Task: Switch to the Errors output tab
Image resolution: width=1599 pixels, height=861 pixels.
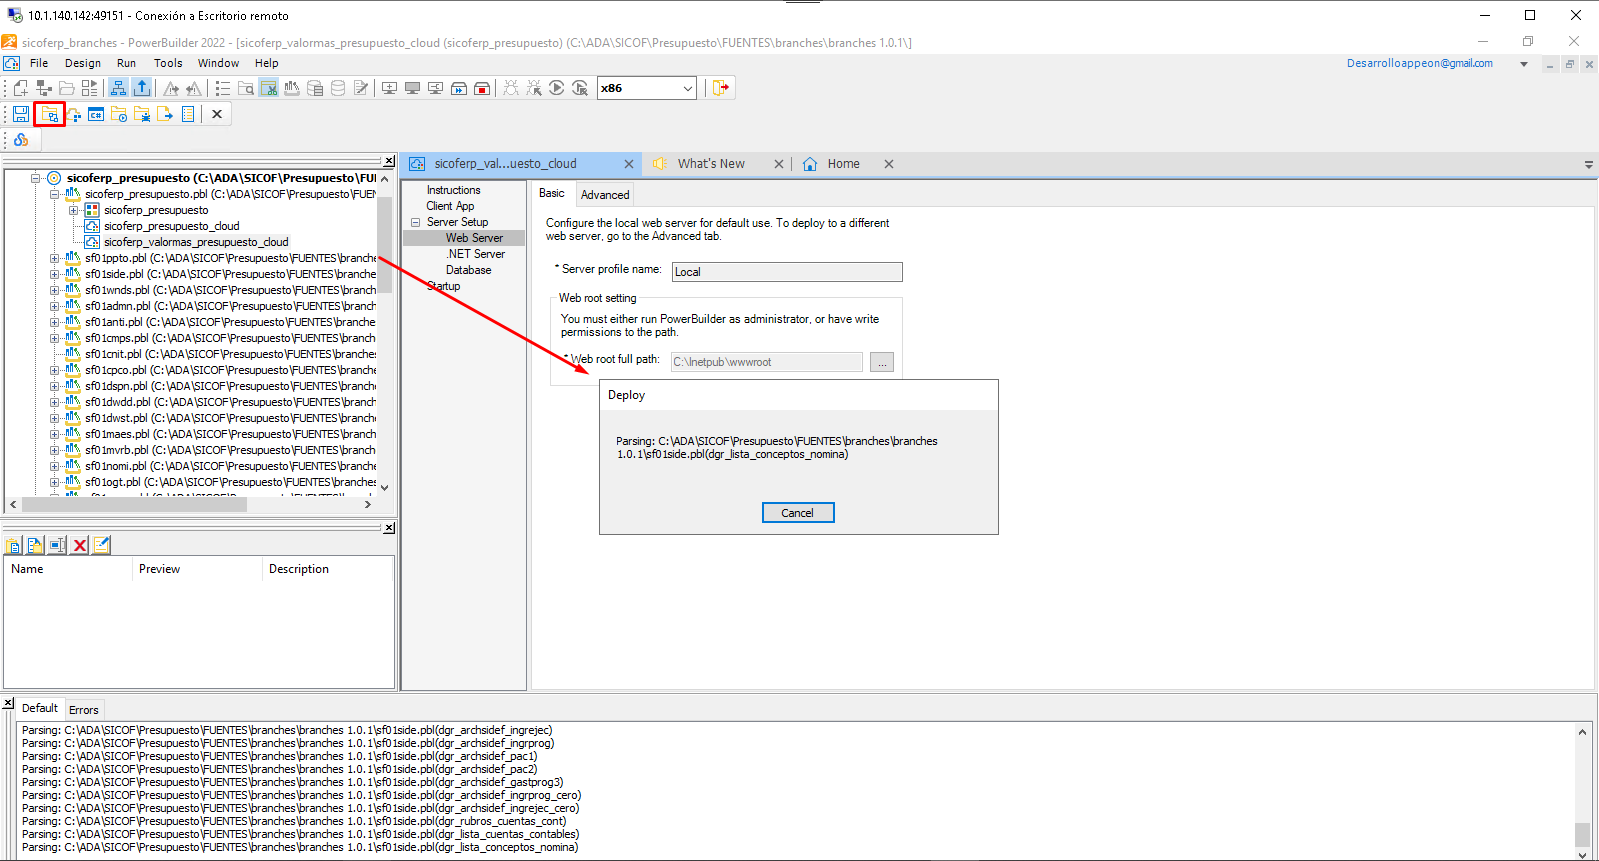Action: pyautogui.click(x=84, y=710)
